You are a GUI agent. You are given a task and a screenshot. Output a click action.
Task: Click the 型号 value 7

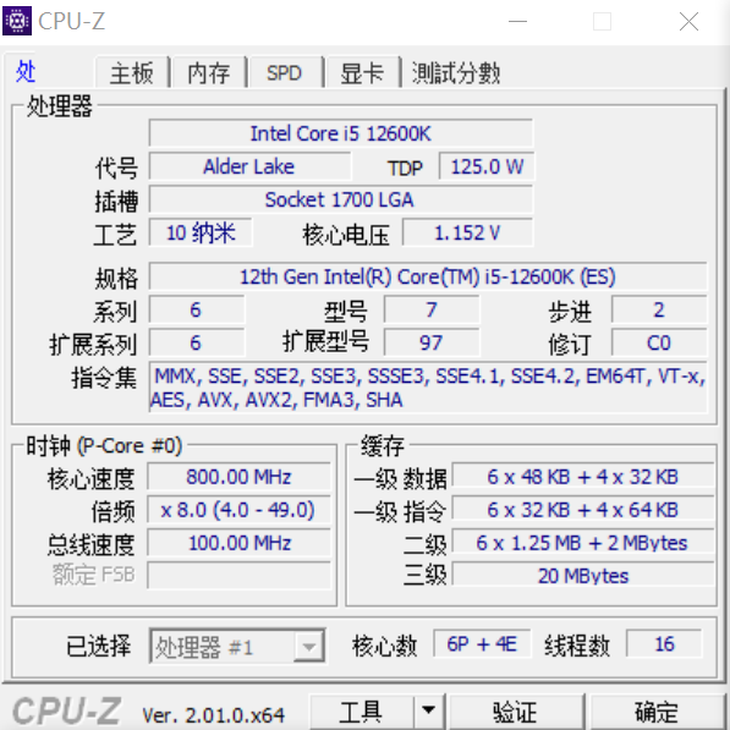click(432, 310)
